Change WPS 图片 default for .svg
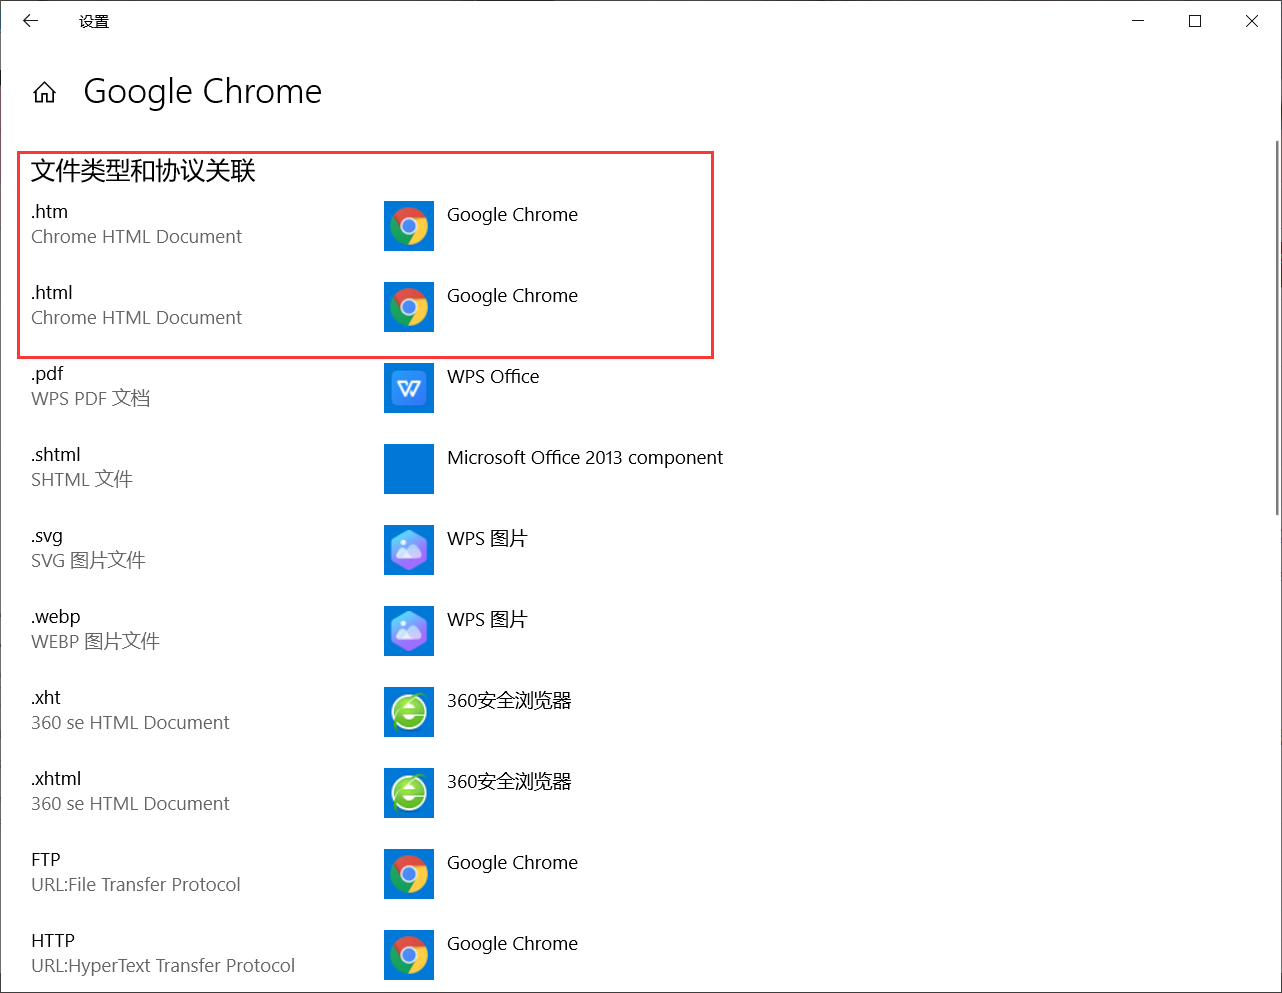Image resolution: width=1282 pixels, height=993 pixels. pyautogui.click(x=487, y=539)
